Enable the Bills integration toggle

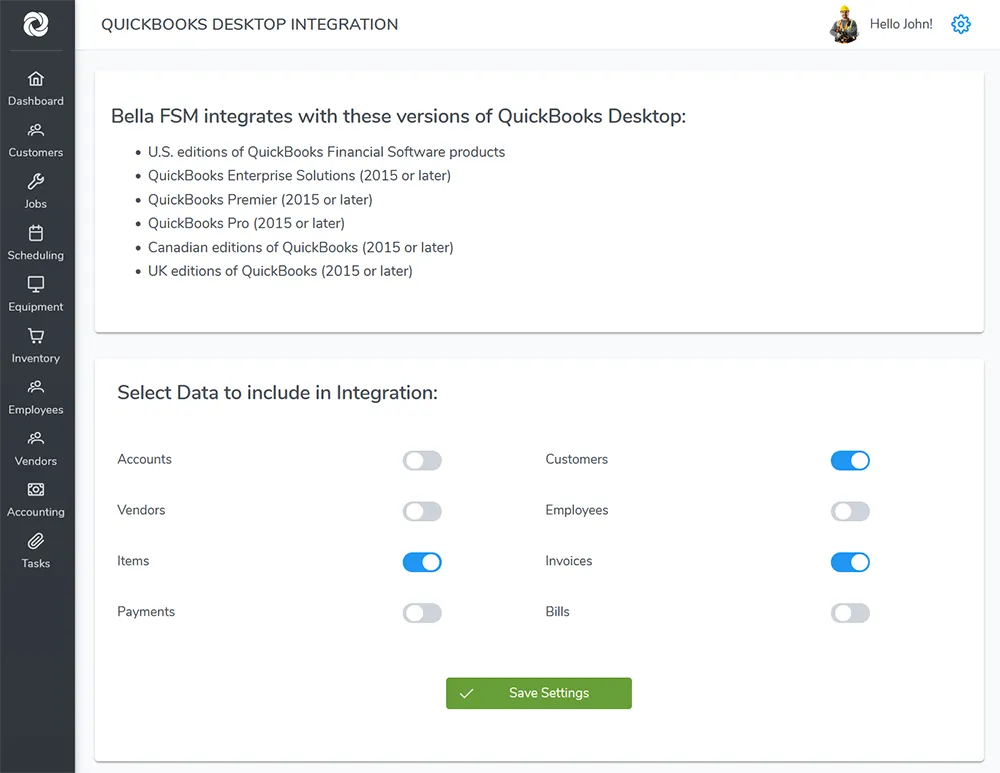click(x=849, y=614)
